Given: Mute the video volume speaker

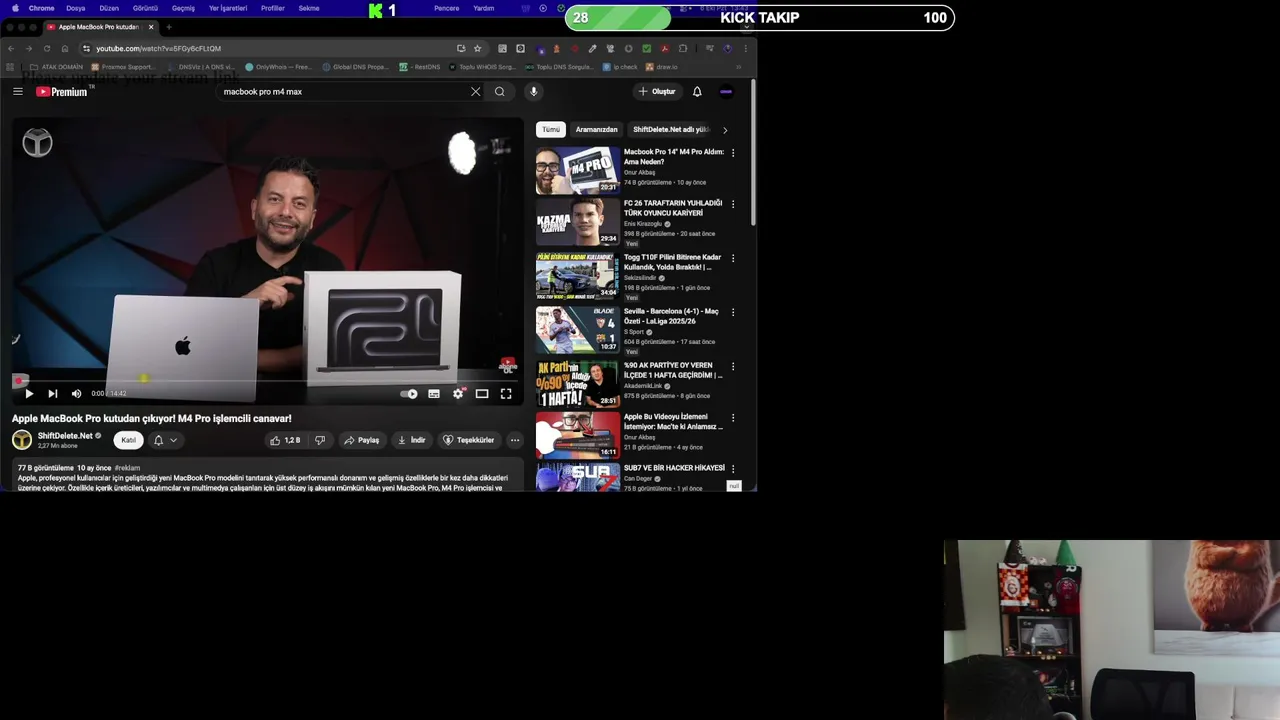Looking at the screenshot, I should pos(76,393).
